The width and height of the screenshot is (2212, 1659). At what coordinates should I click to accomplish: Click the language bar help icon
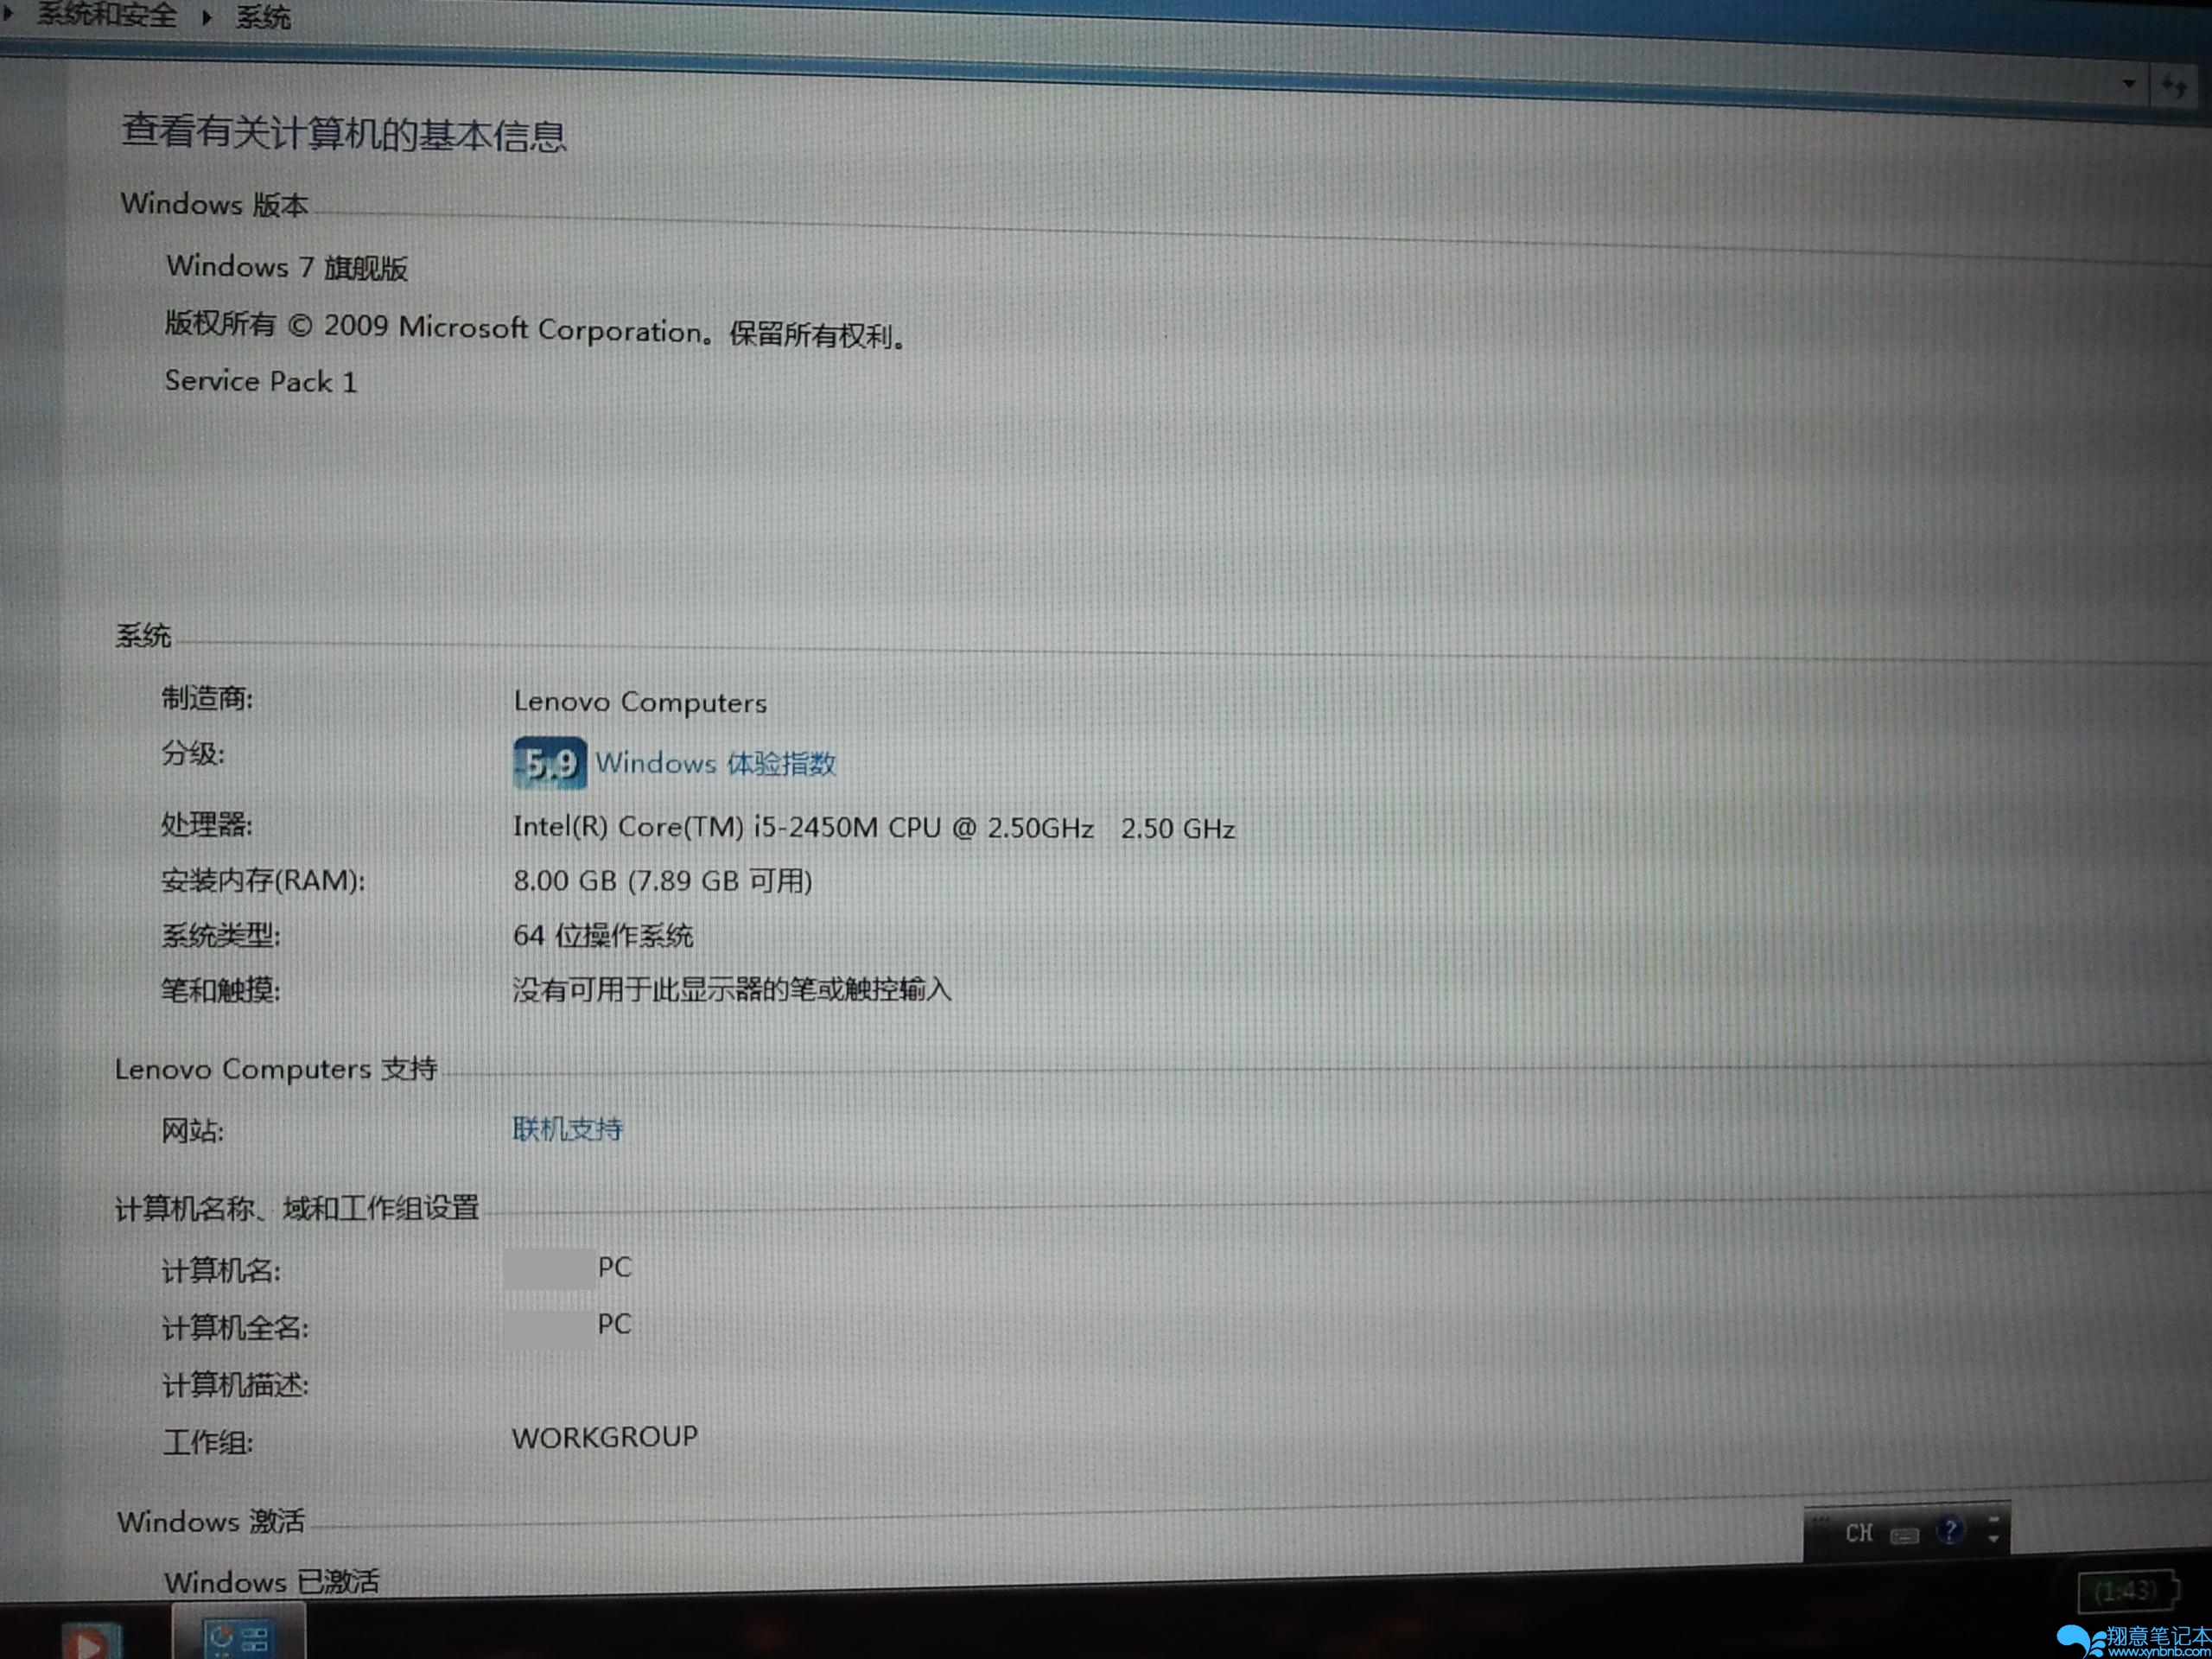pos(1949,1530)
